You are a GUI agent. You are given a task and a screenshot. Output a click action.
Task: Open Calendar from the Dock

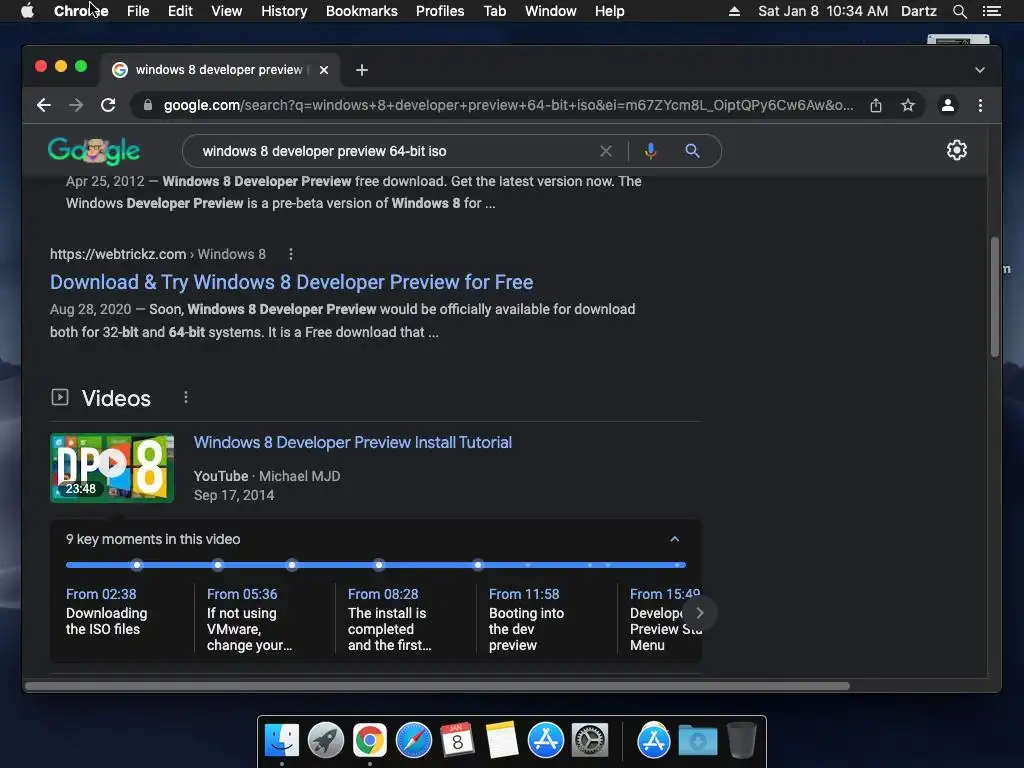(x=457, y=741)
